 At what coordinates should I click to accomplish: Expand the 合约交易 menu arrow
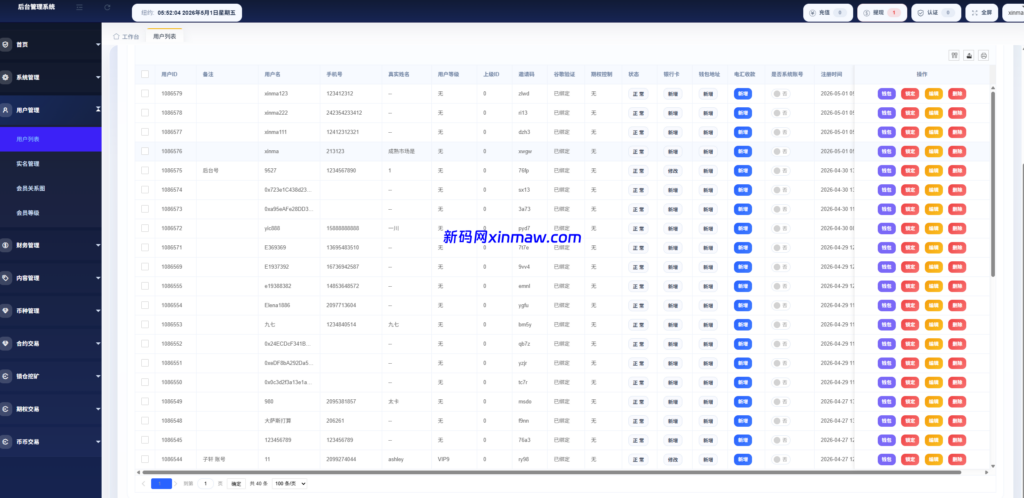click(98, 343)
